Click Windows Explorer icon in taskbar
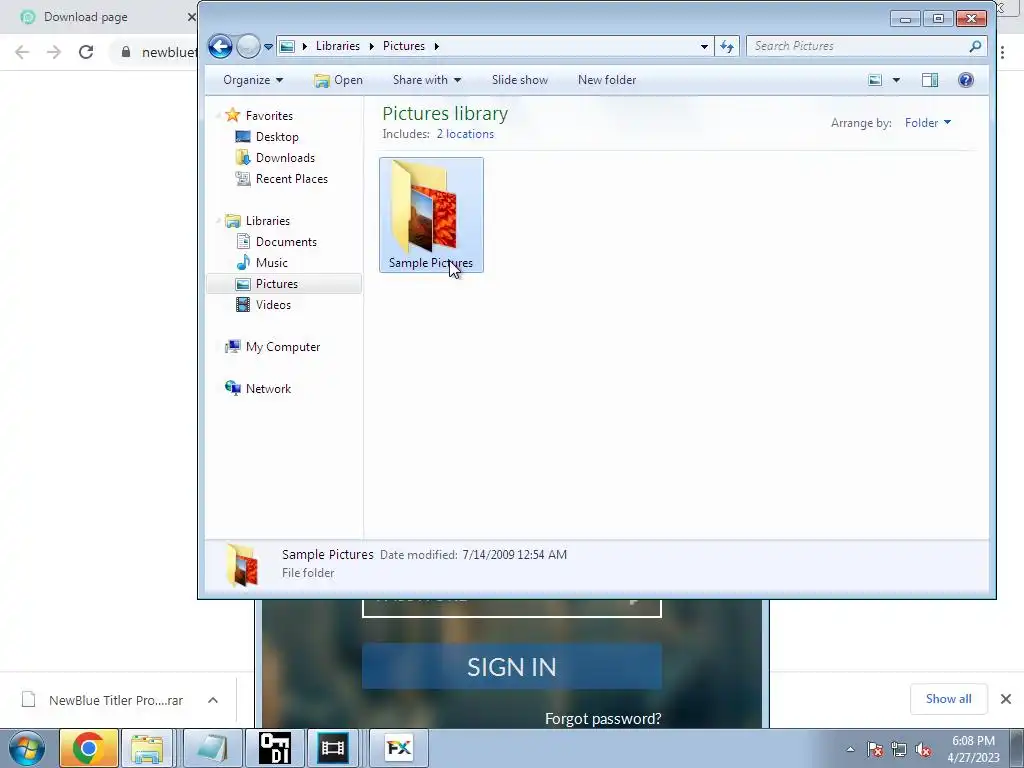Image resolution: width=1024 pixels, height=768 pixels. point(147,748)
